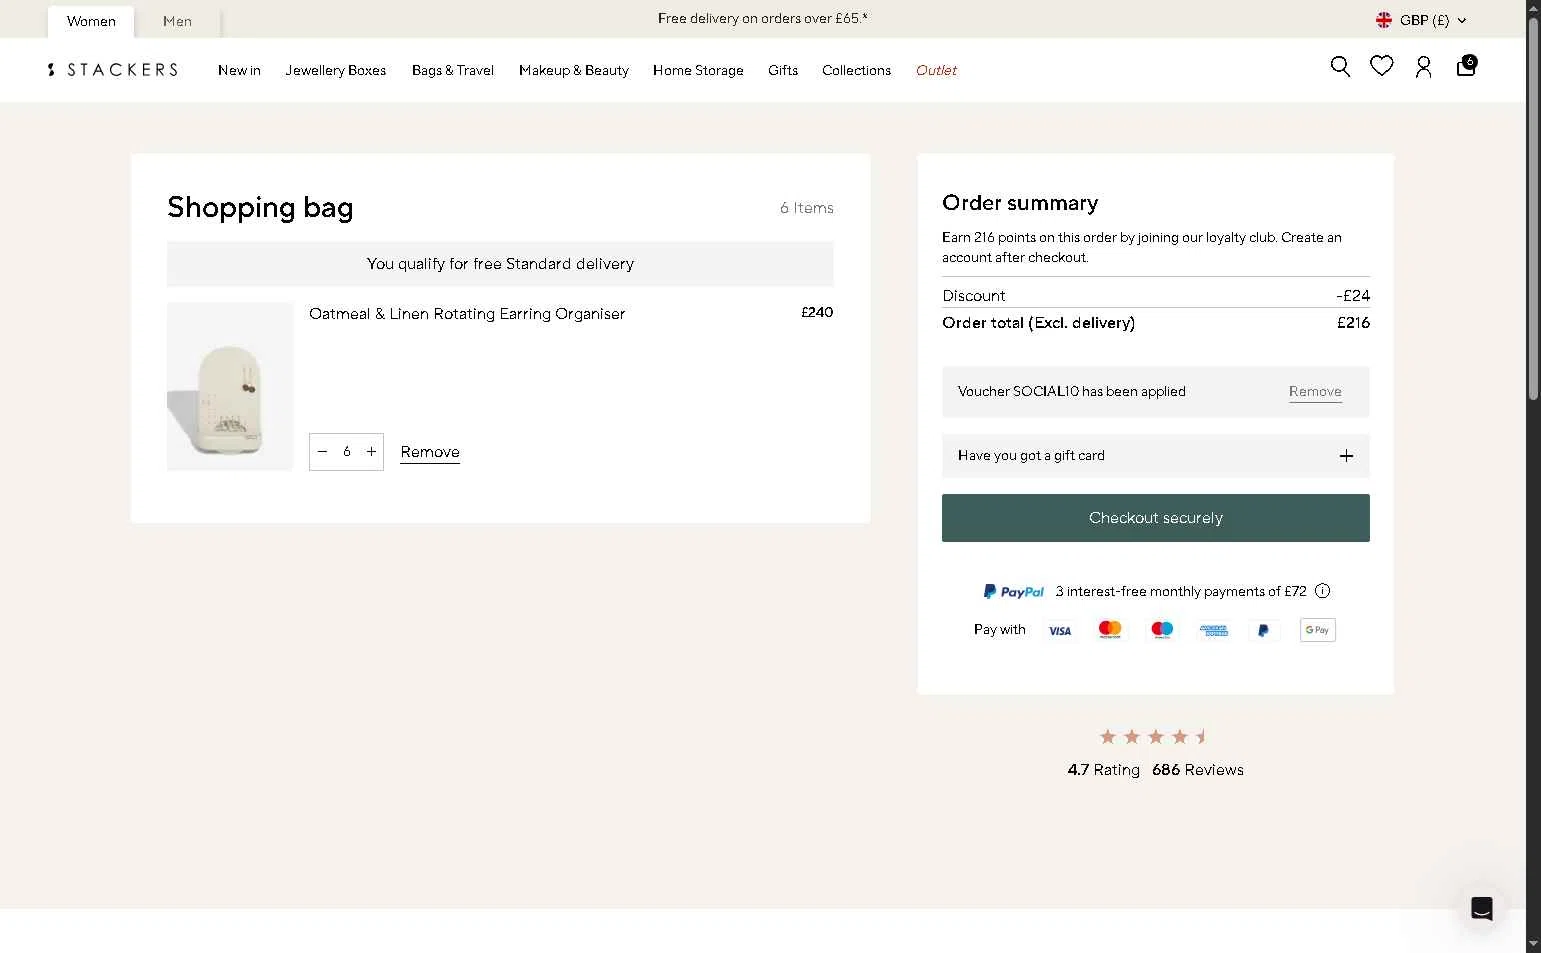Click the star rating icons

pos(1155,737)
